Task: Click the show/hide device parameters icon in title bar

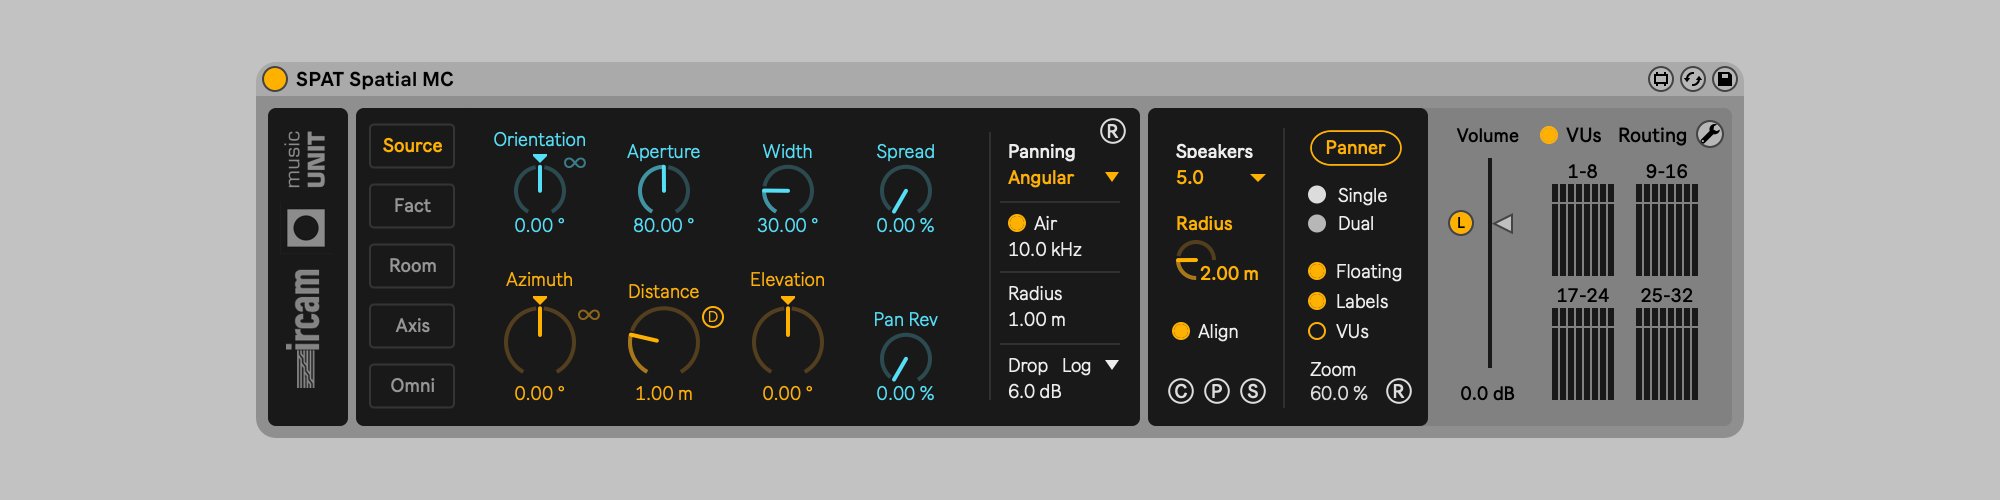Action: (x=1661, y=79)
